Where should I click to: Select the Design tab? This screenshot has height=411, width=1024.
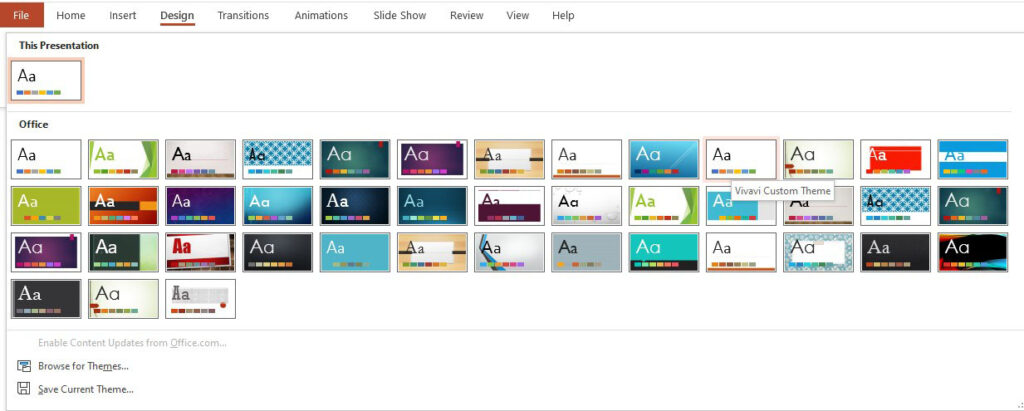pyautogui.click(x=177, y=15)
